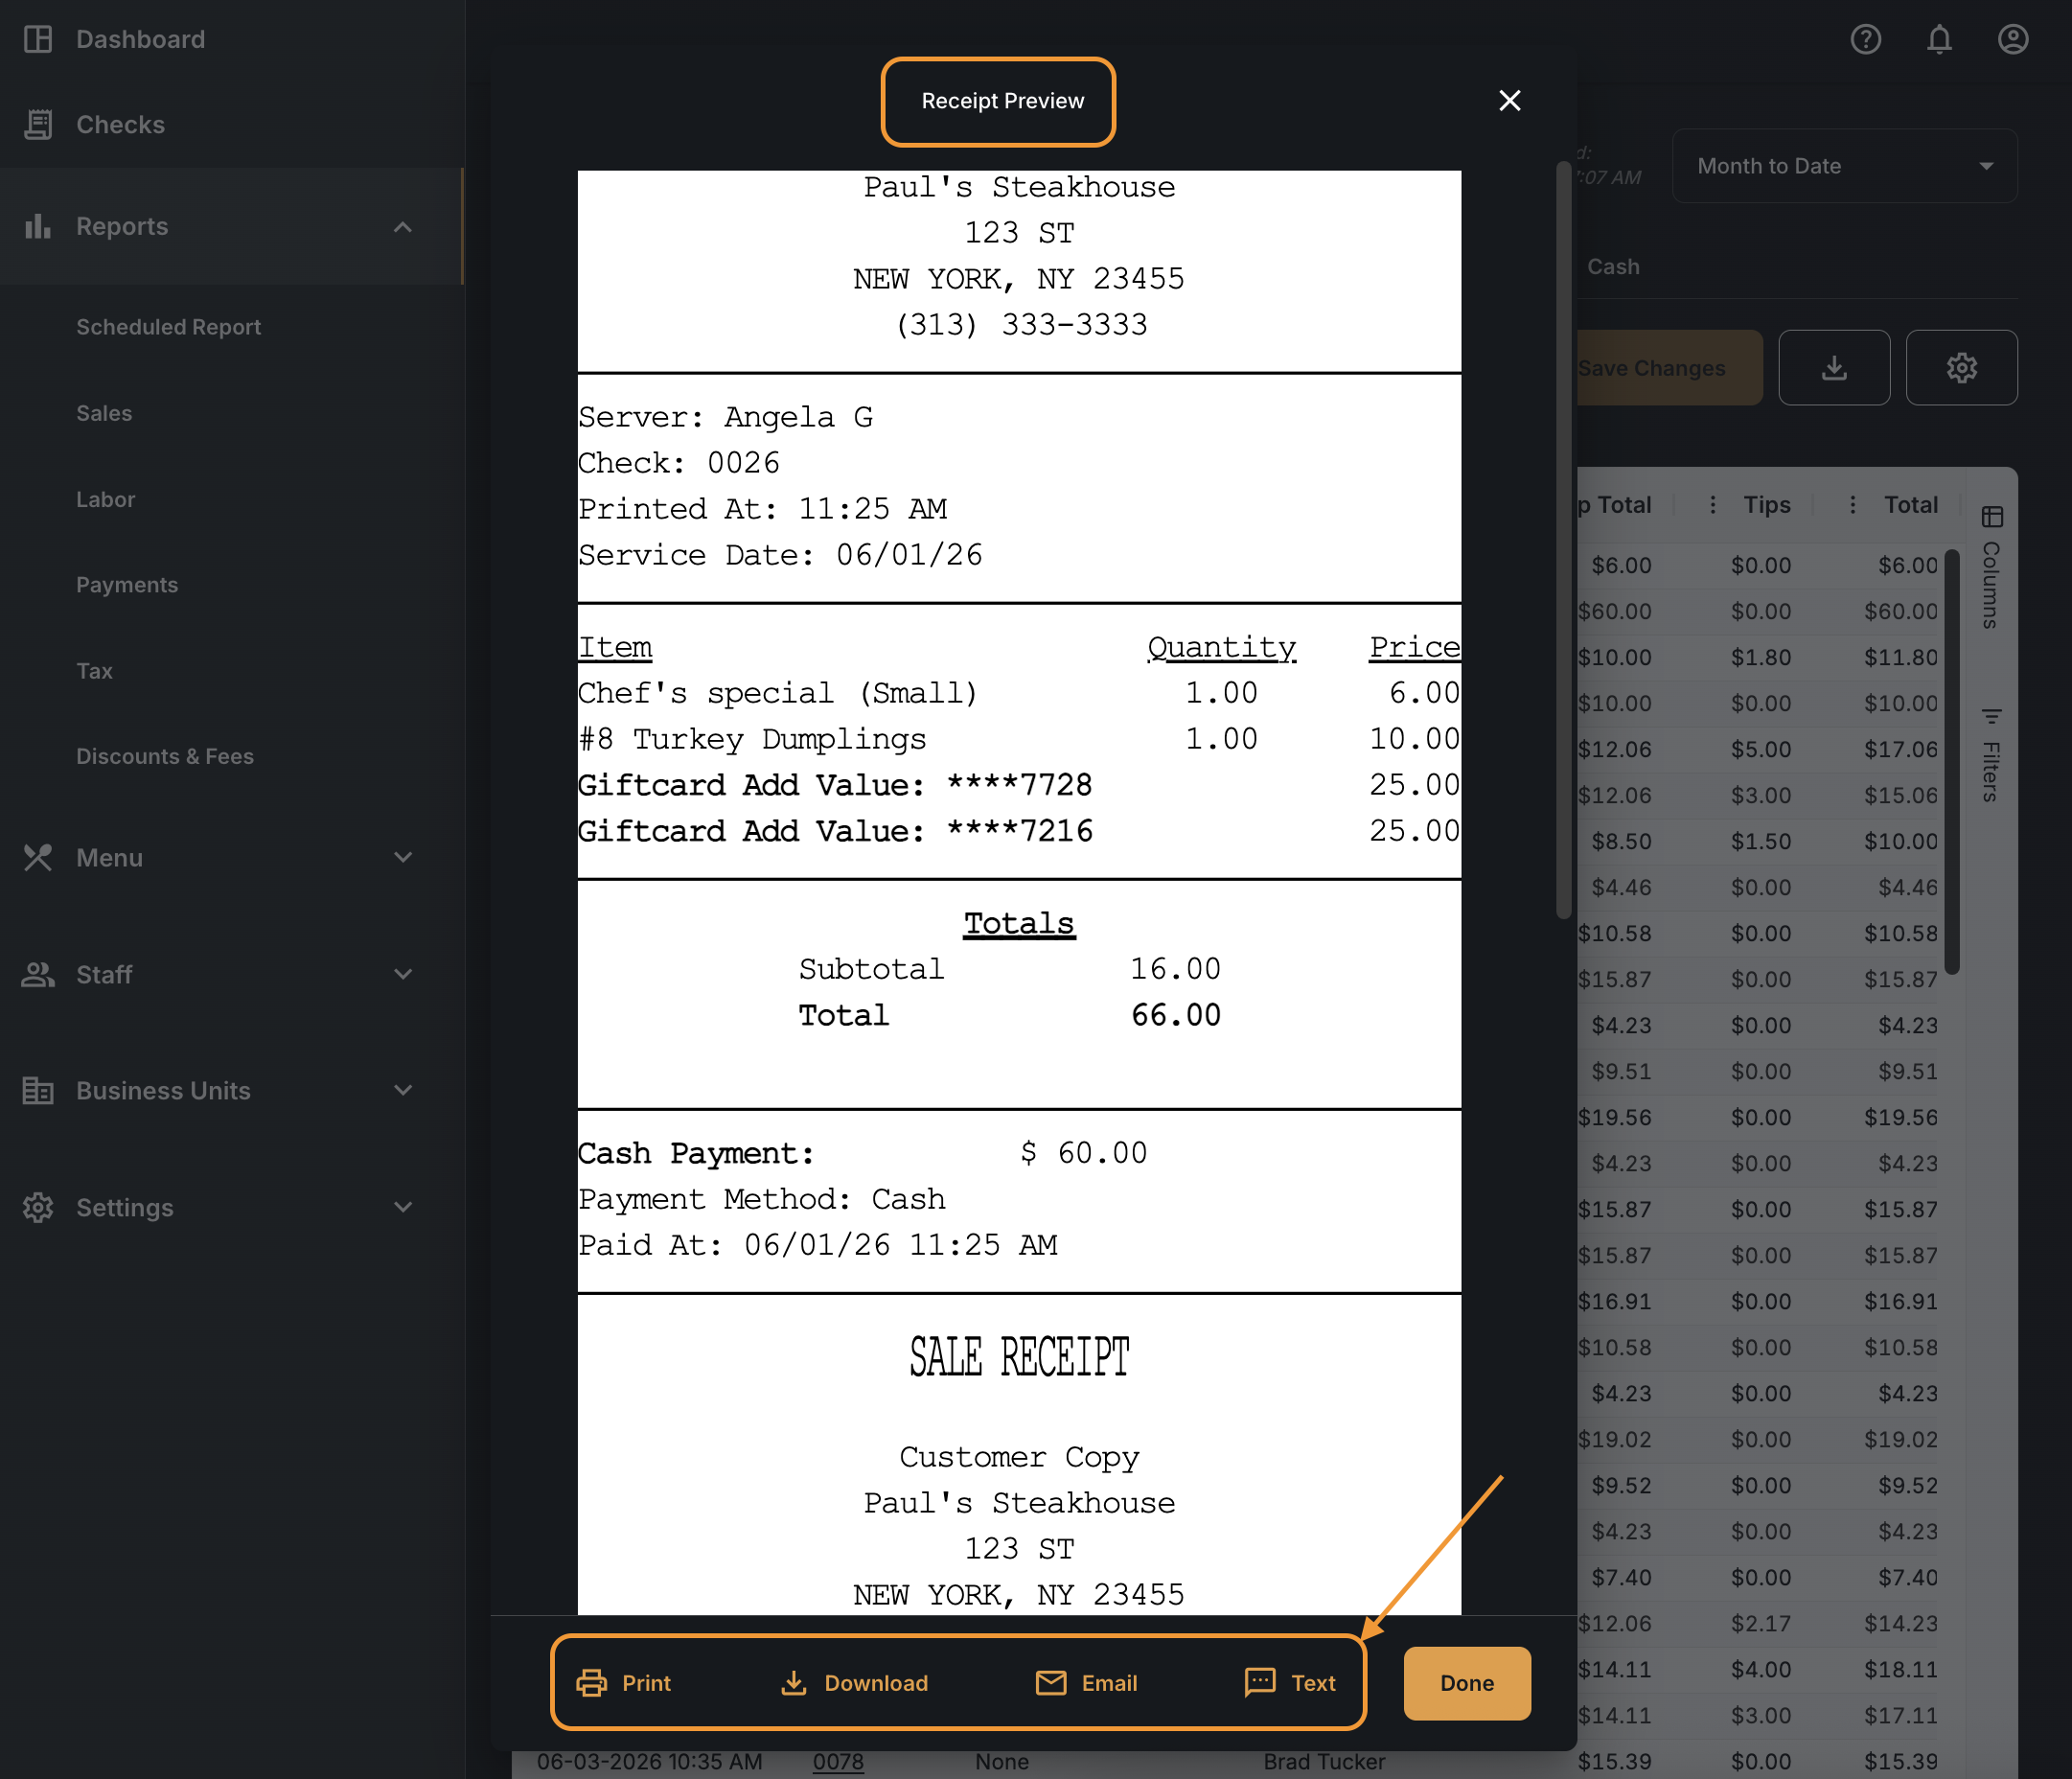Collapse the Reports section chevron
The width and height of the screenshot is (2072, 1779).
click(x=403, y=227)
